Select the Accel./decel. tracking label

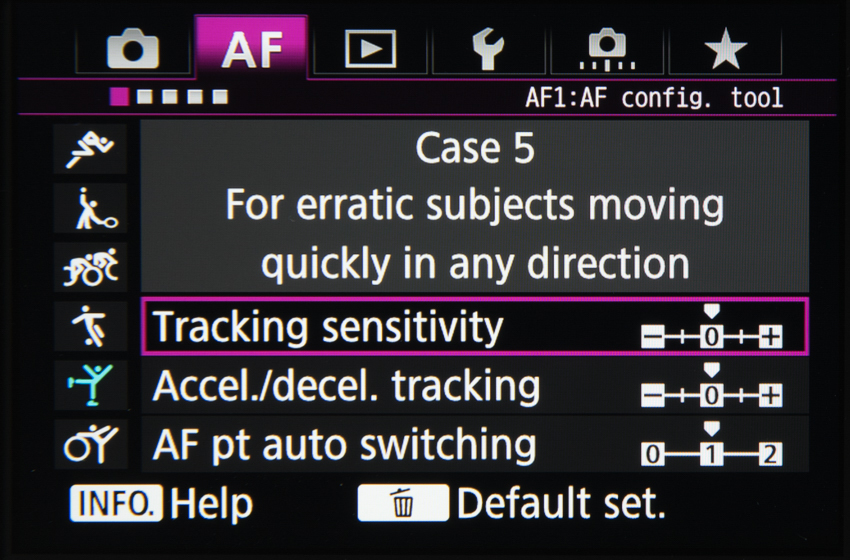(x=347, y=386)
